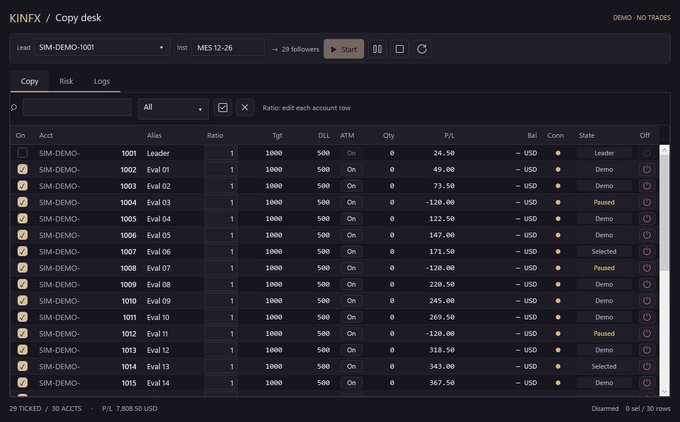
Task: Click the search magnifier icon
Action: (x=14, y=107)
